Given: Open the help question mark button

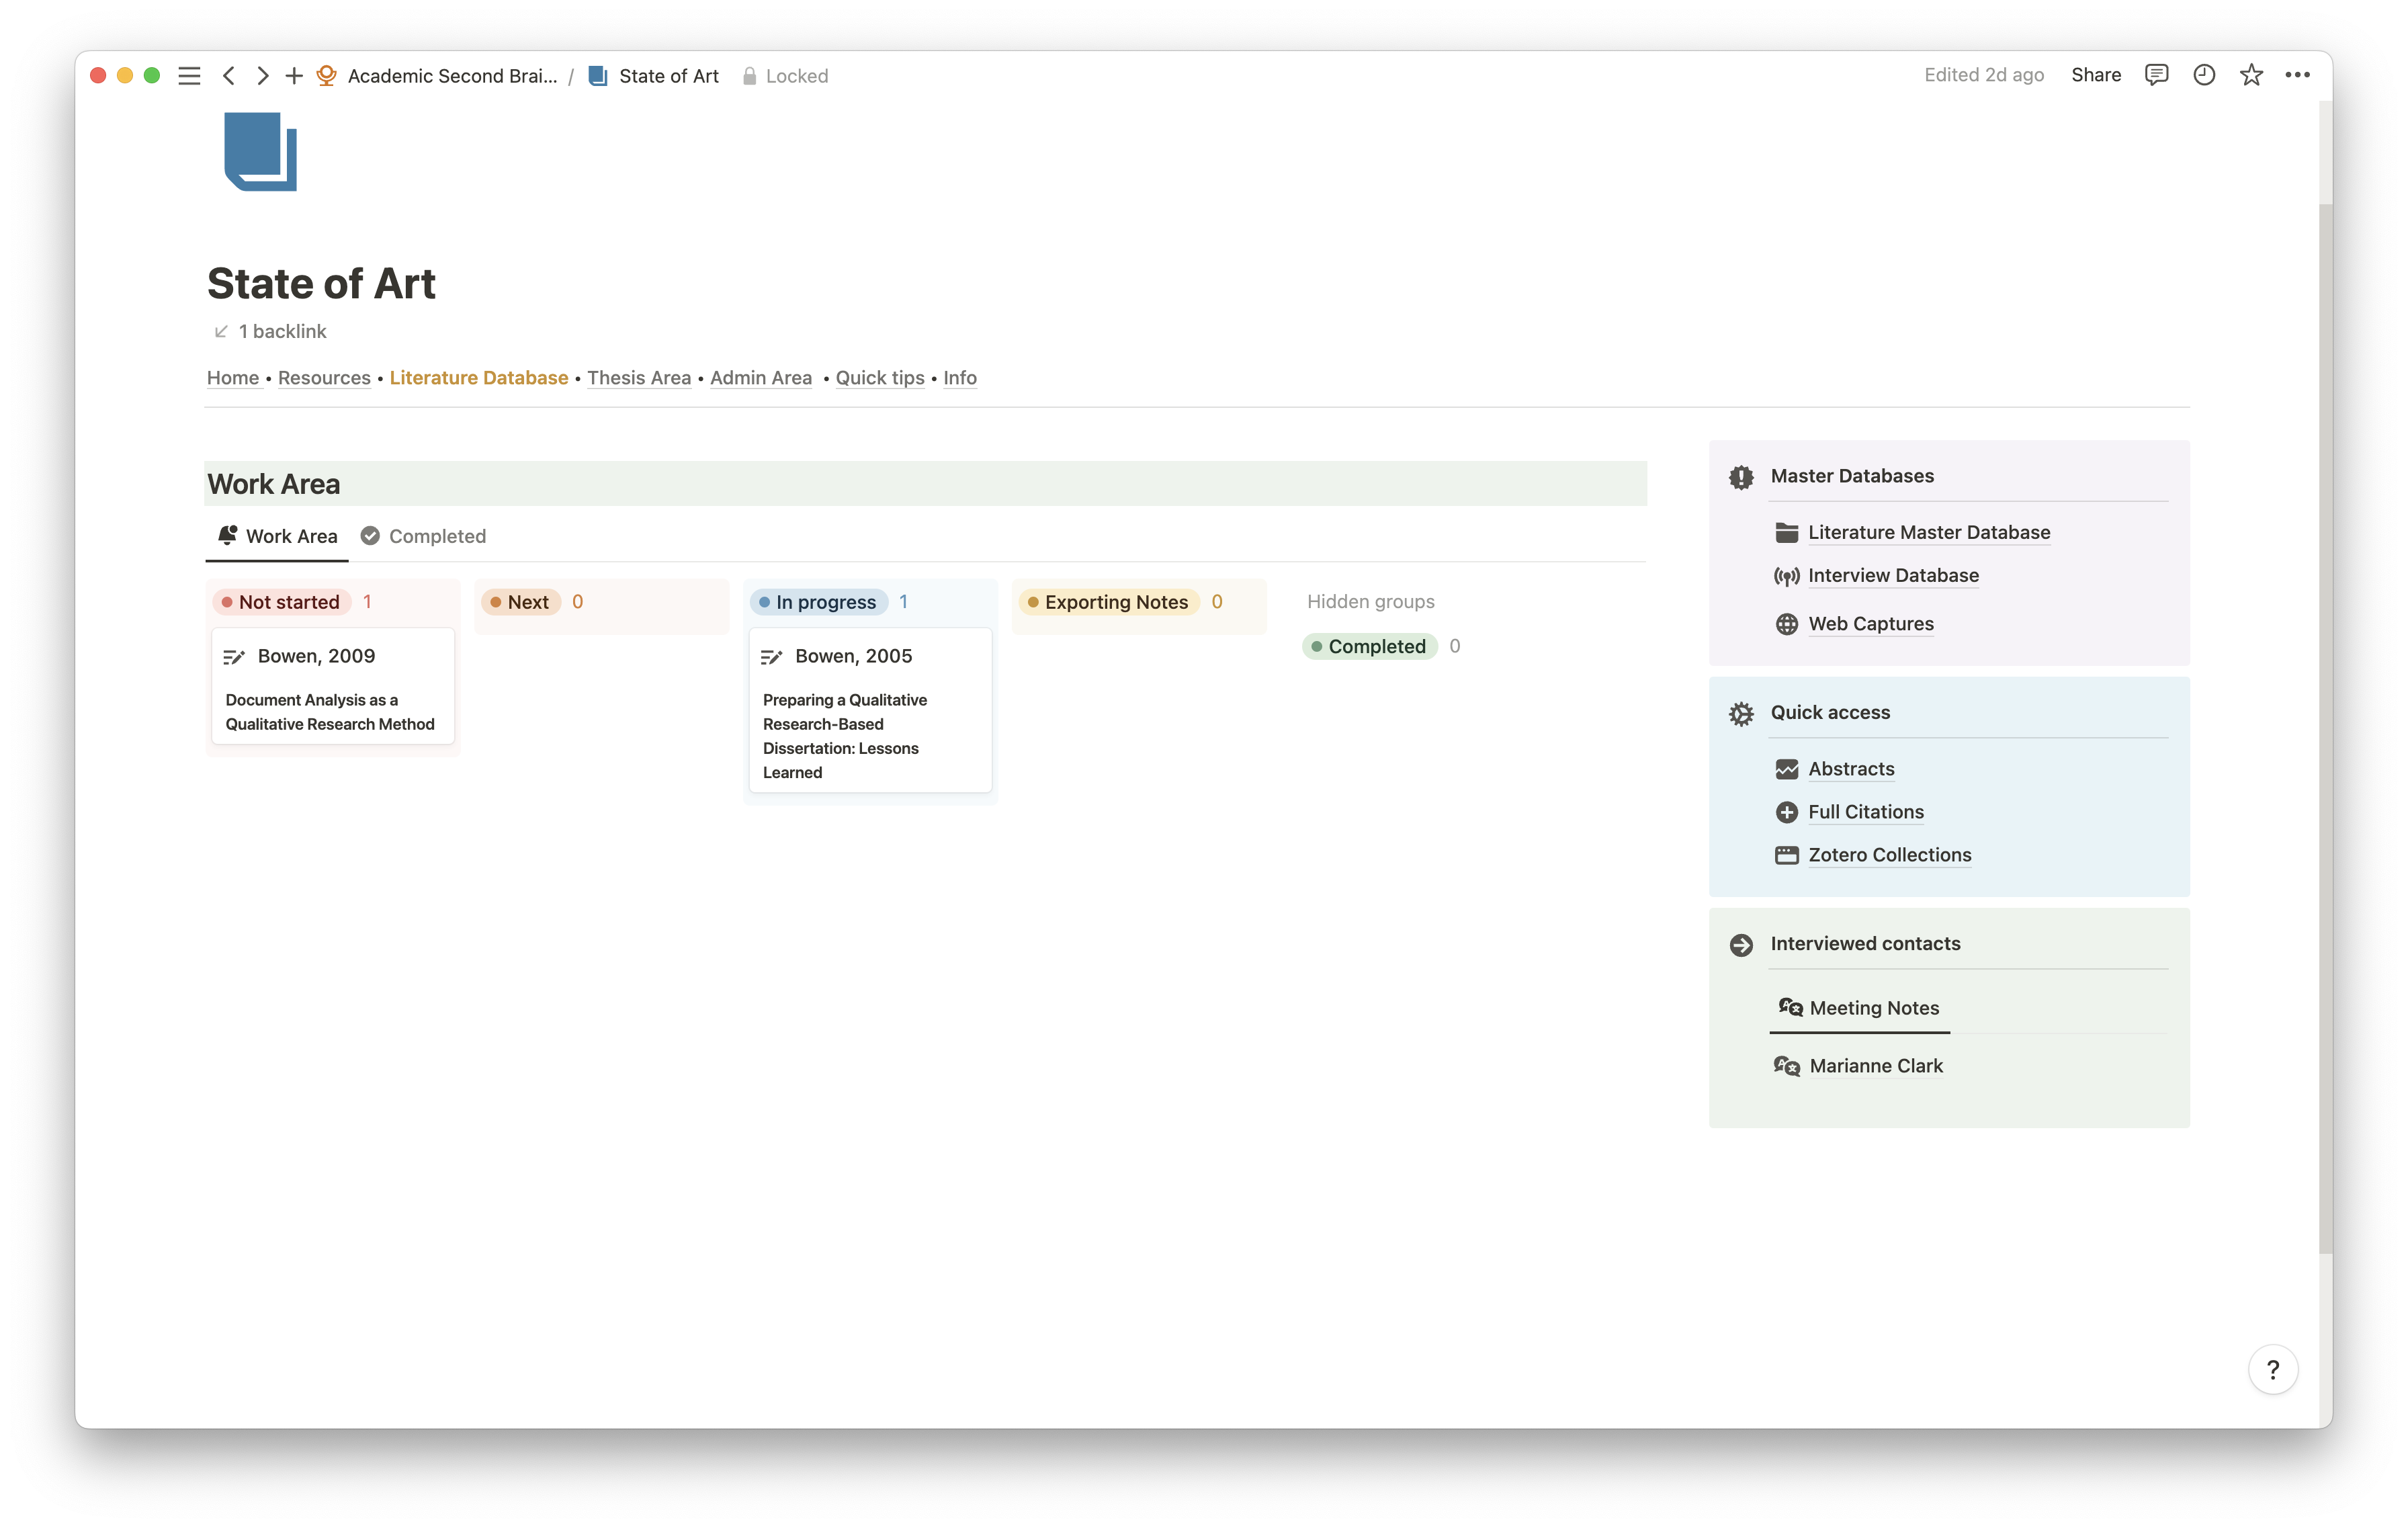Looking at the screenshot, I should [2272, 1369].
